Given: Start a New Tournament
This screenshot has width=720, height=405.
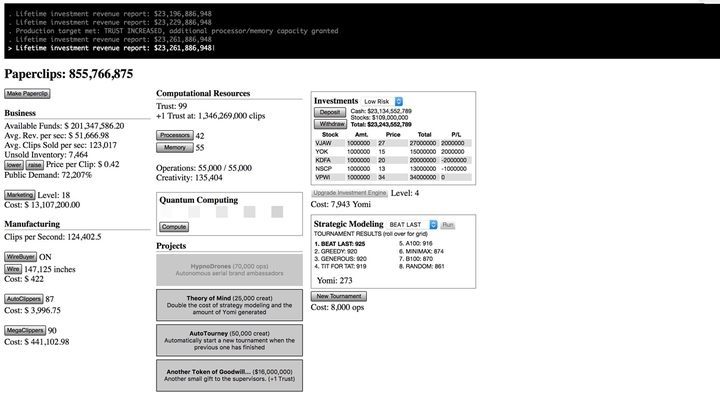Looking at the screenshot, I should pos(338,296).
